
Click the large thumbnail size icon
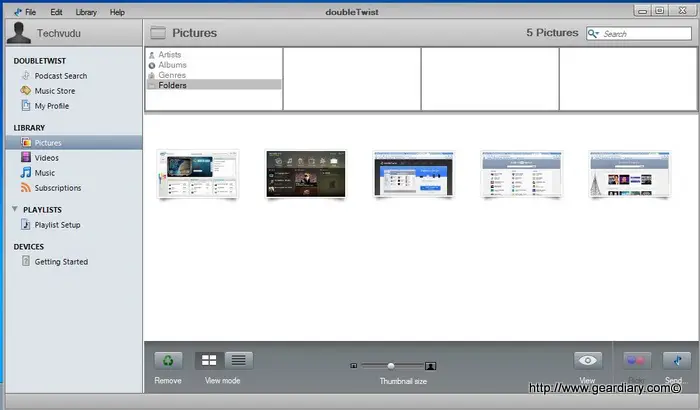(430, 366)
